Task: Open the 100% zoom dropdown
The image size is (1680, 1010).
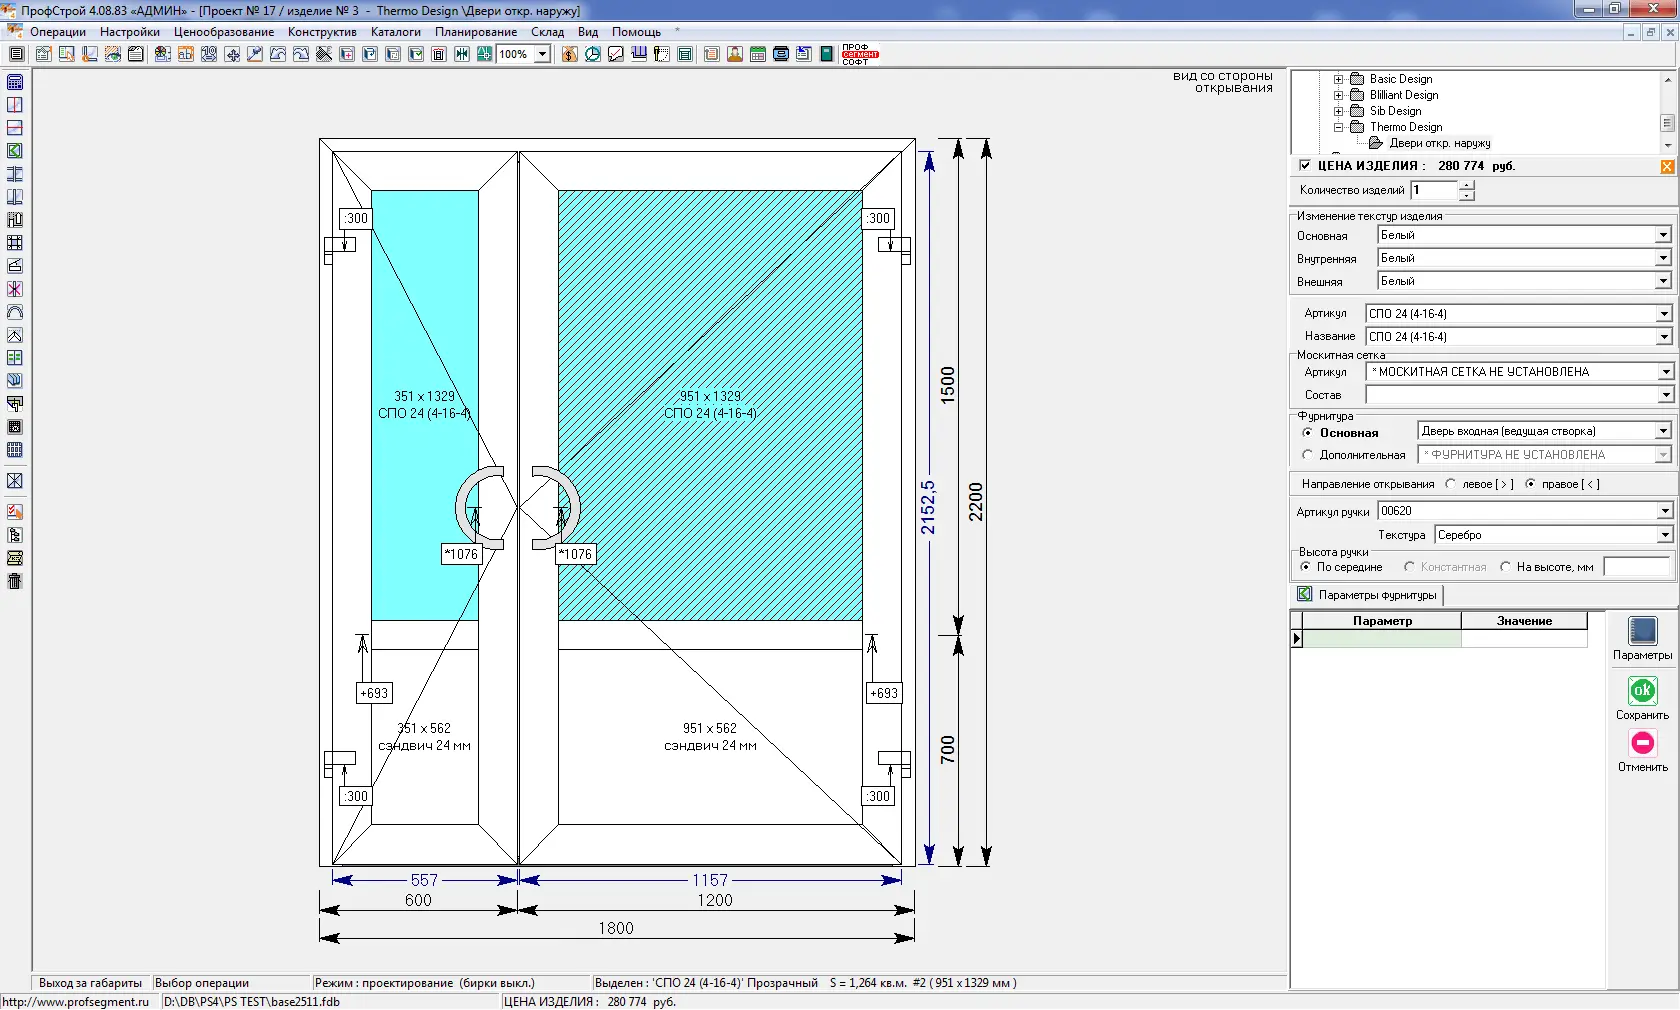Action: [542, 54]
